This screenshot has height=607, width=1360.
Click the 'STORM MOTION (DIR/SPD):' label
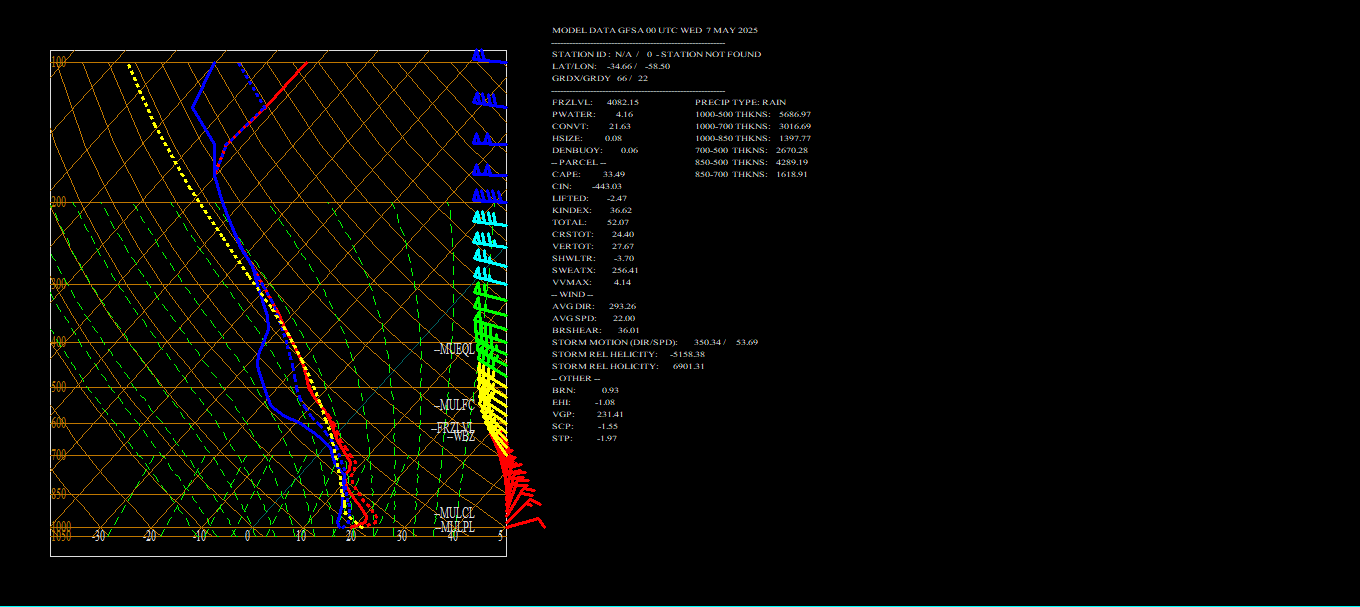click(x=614, y=342)
